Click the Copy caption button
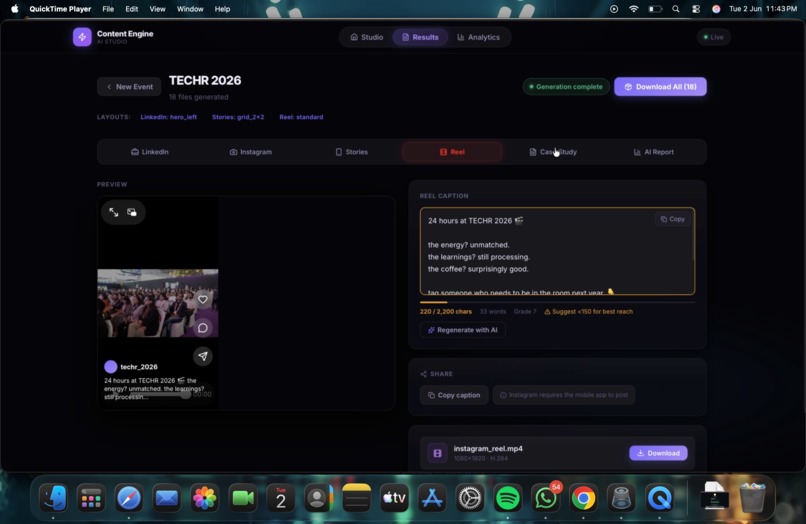 point(454,395)
